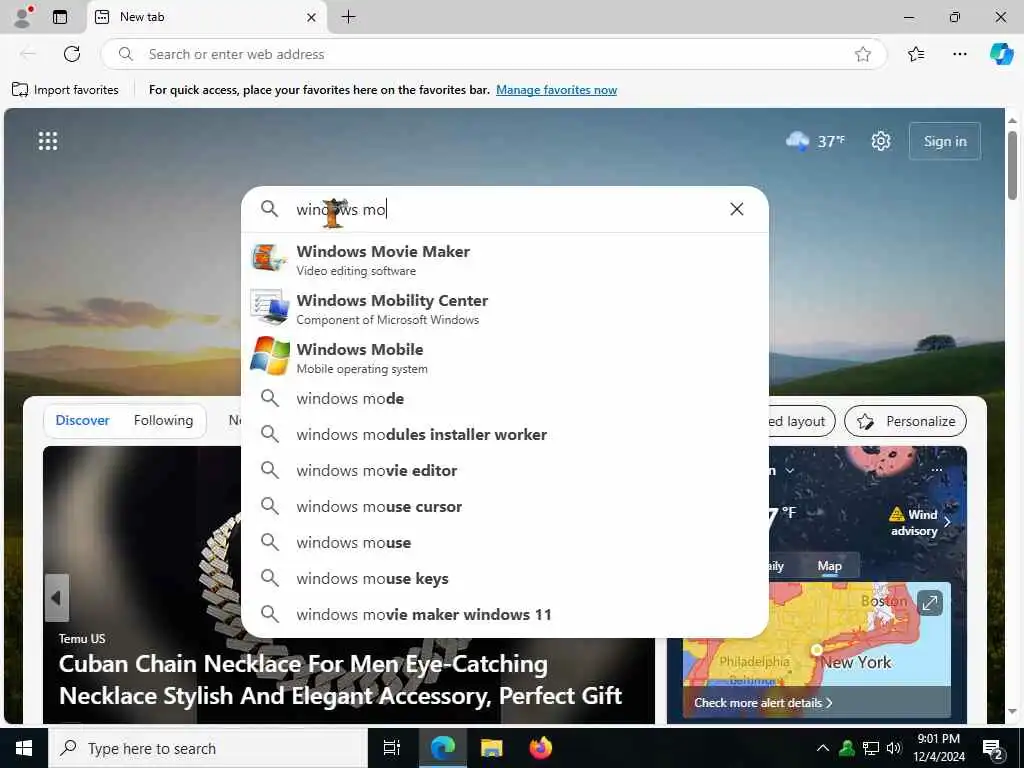Go to previous news slide arrow
Image resolution: width=1024 pixels, height=768 pixels.
click(x=56, y=598)
